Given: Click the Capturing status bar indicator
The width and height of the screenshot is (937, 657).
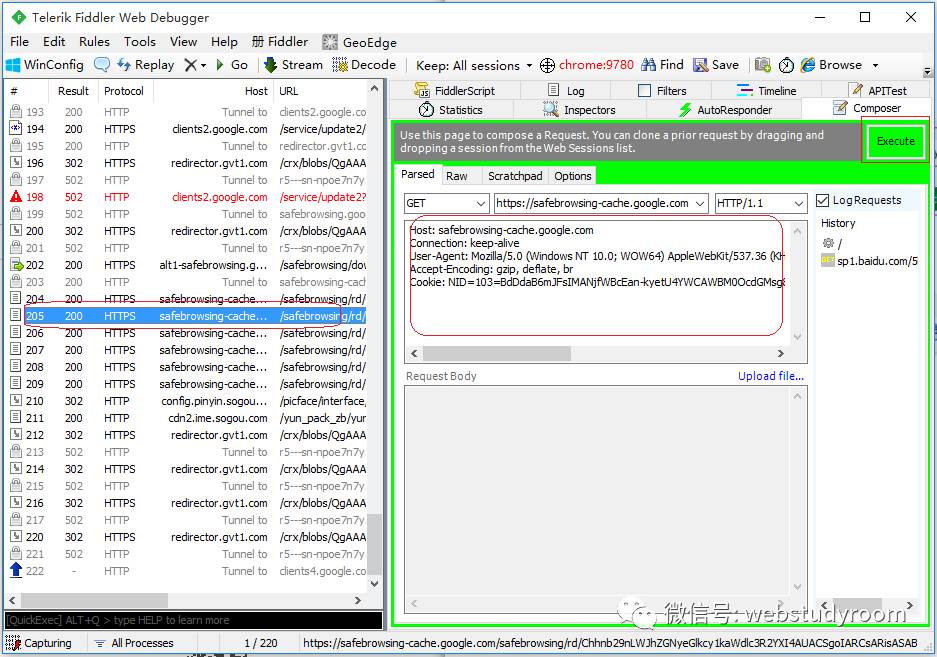Looking at the screenshot, I should [39, 643].
